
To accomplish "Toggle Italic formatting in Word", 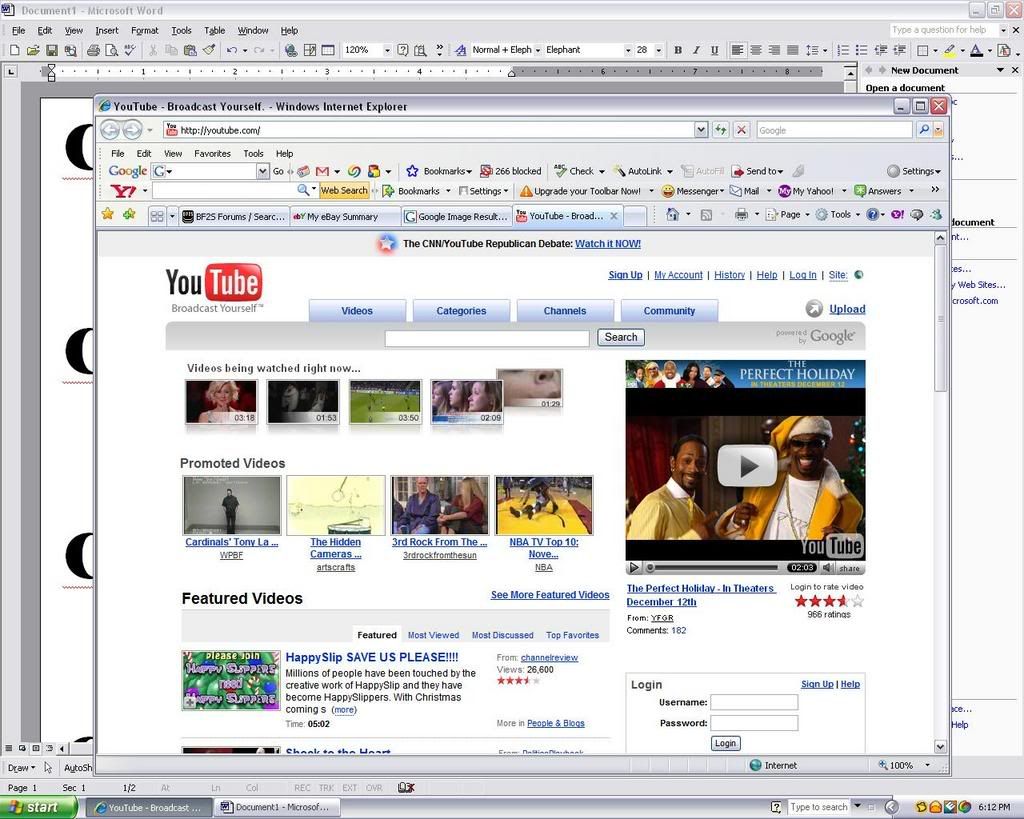I will [696, 50].
